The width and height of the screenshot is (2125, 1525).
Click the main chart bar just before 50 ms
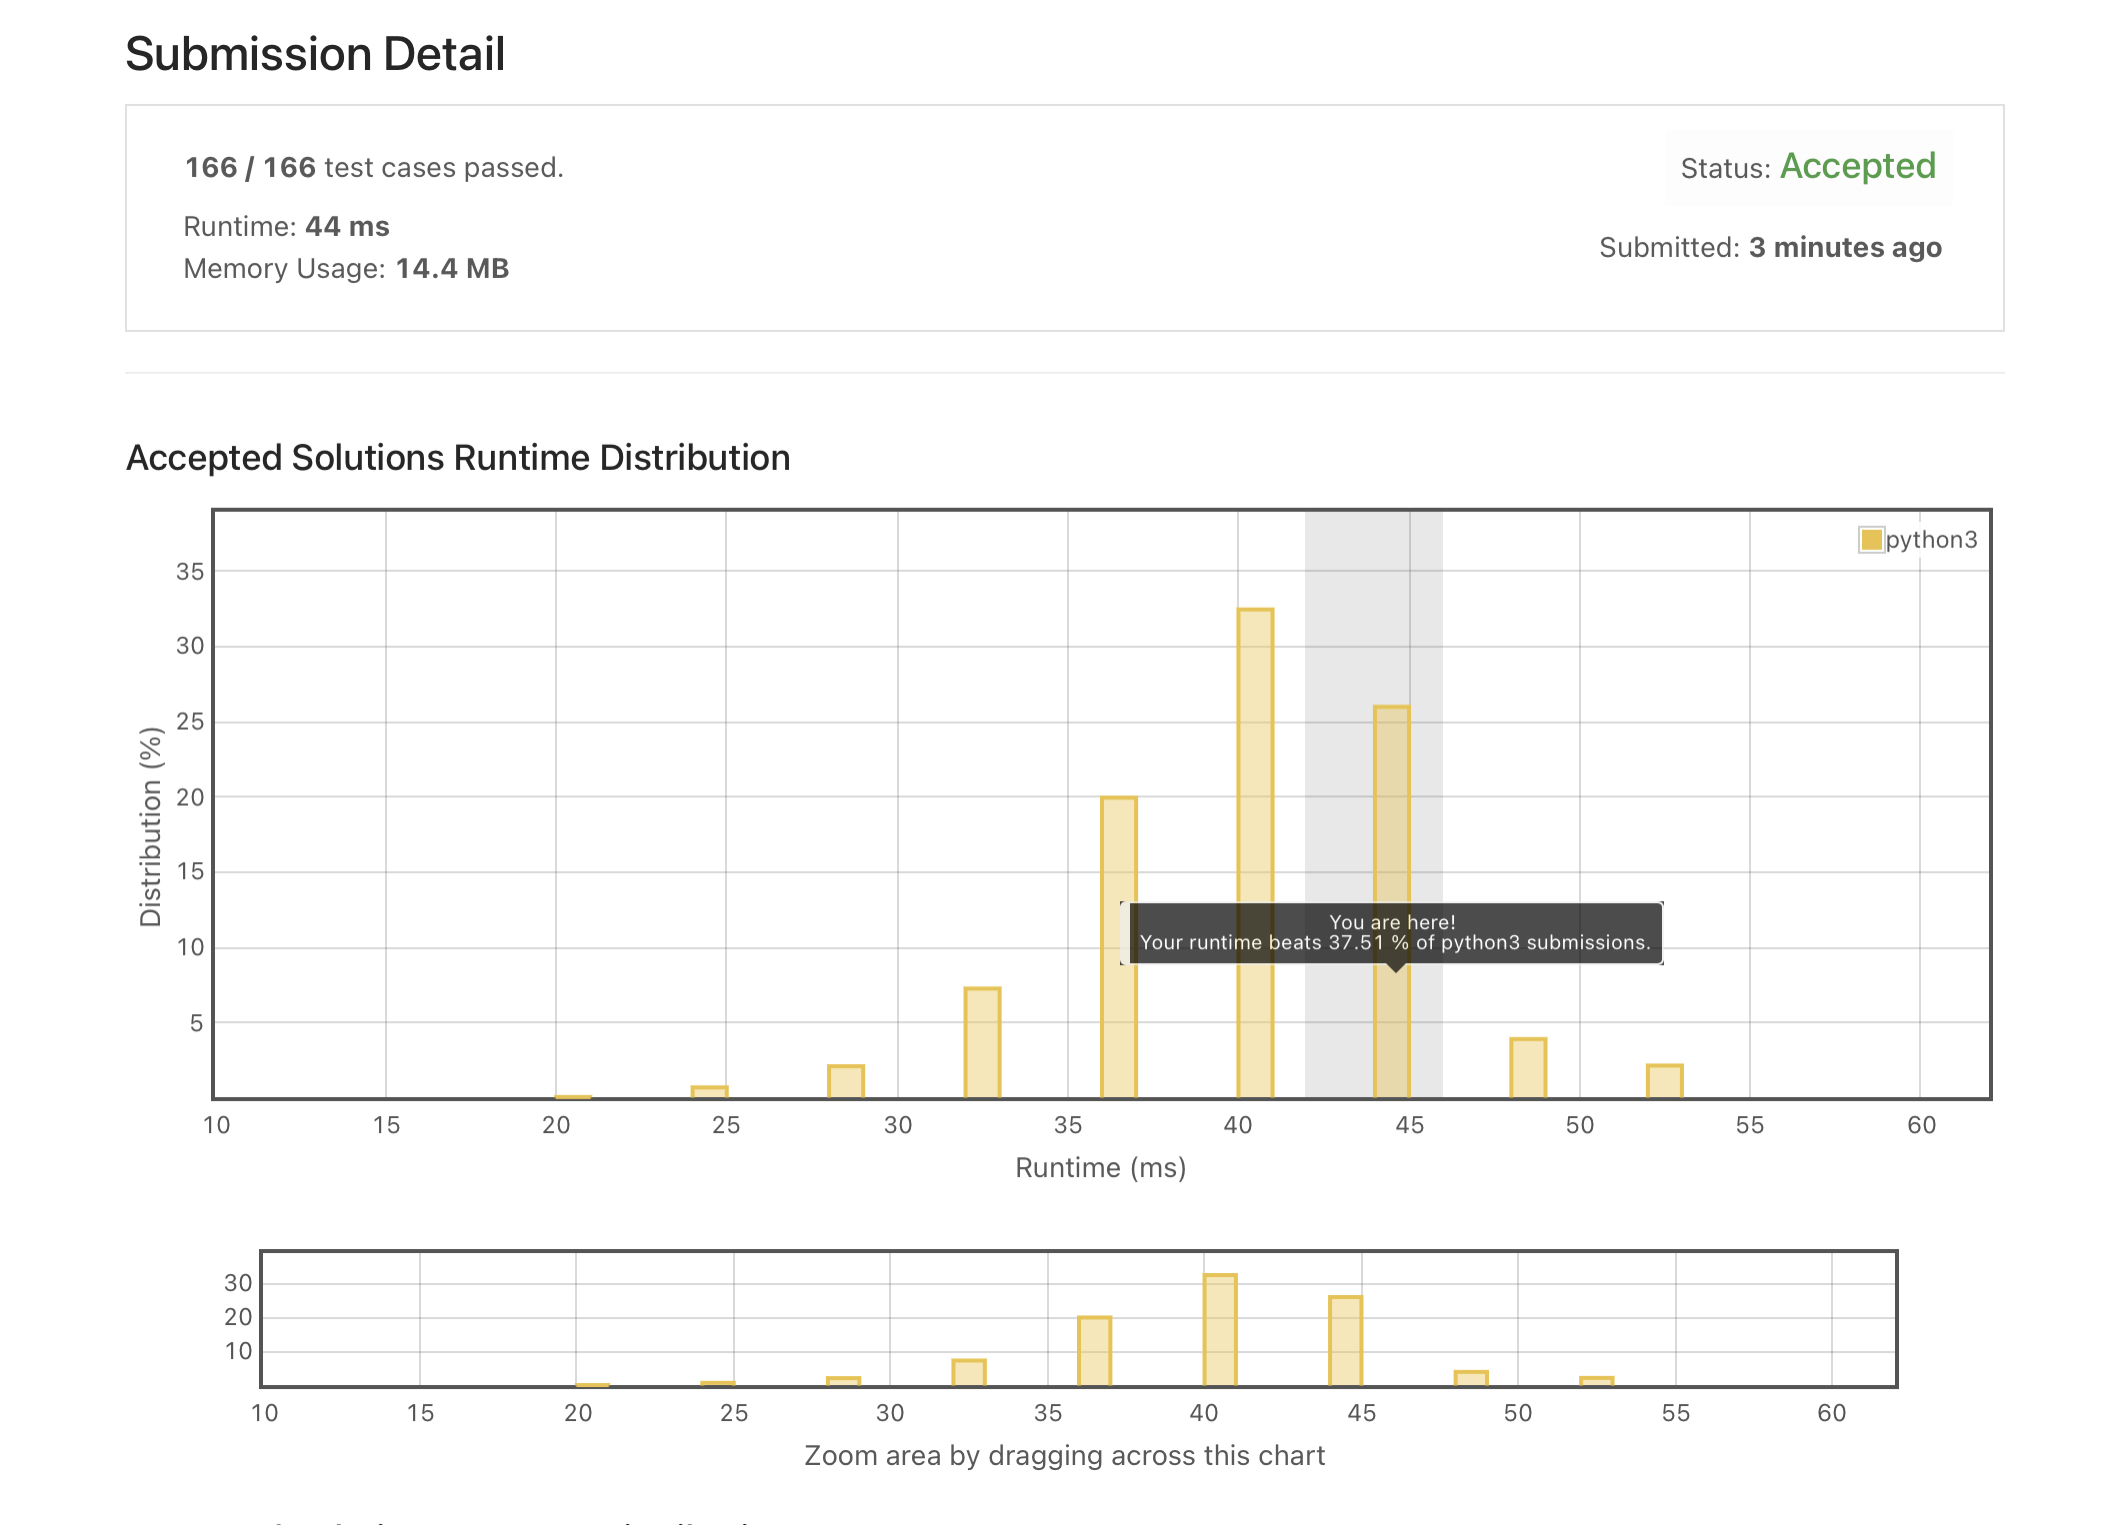(x=1528, y=1068)
